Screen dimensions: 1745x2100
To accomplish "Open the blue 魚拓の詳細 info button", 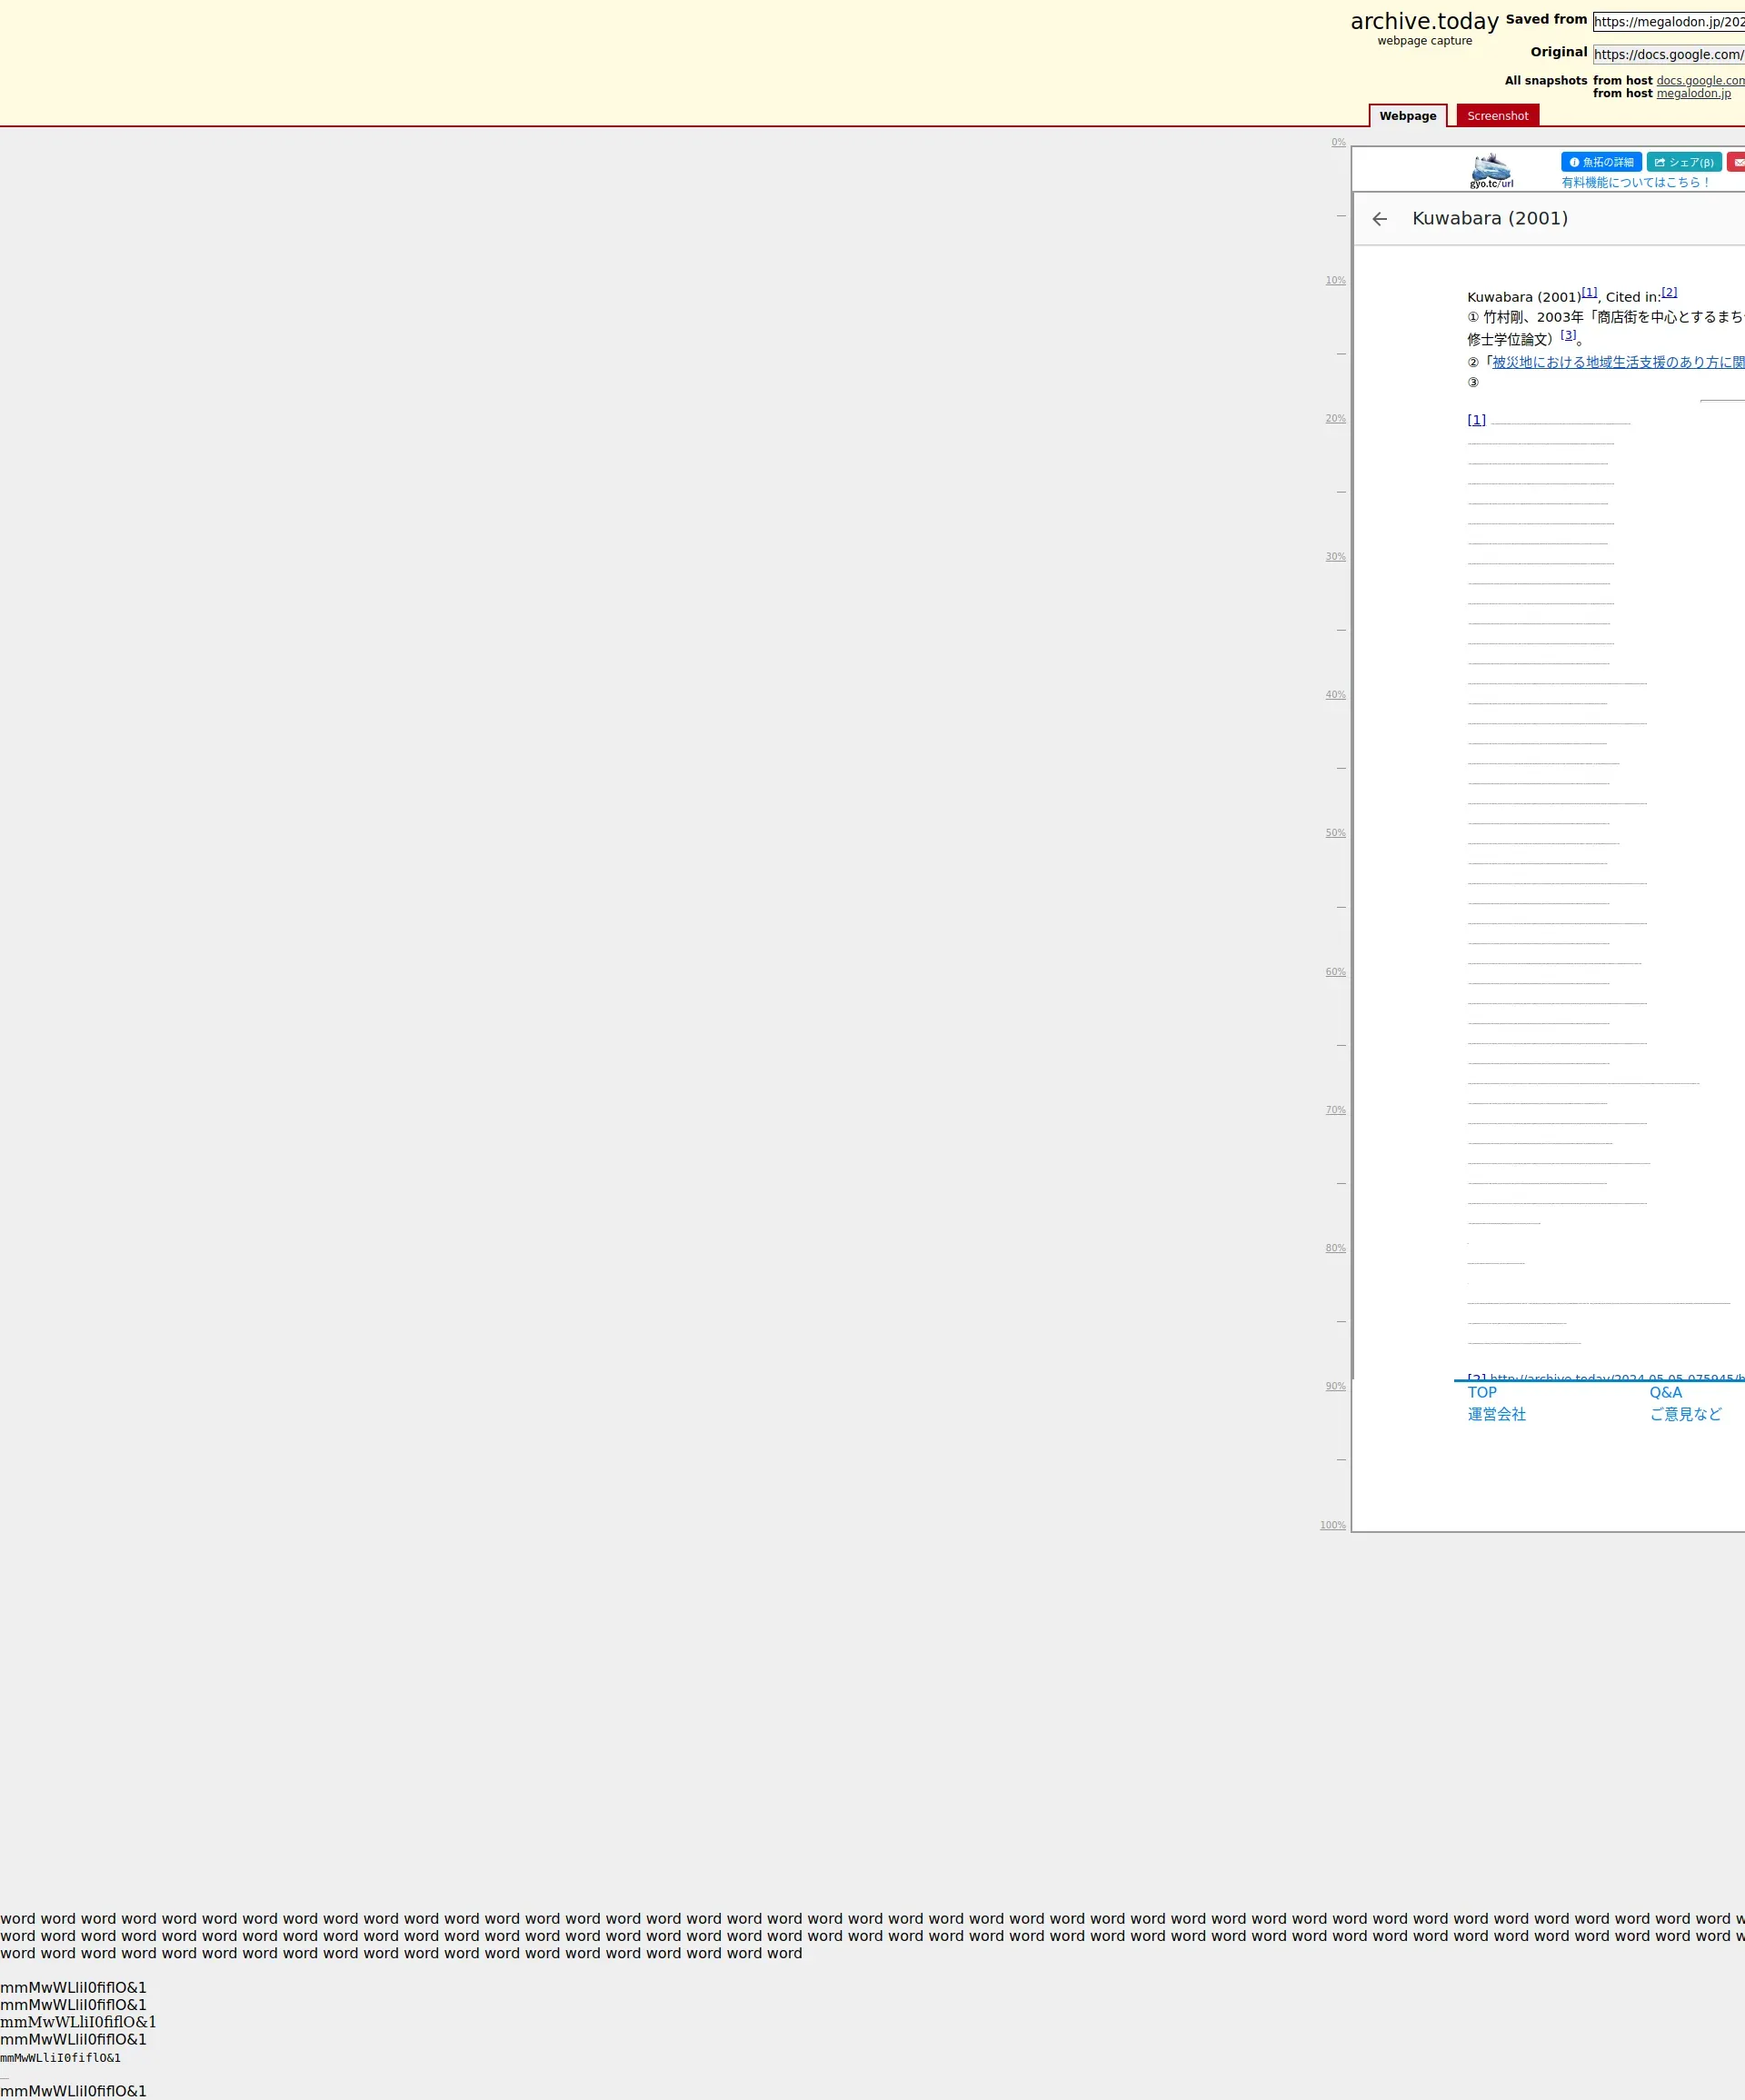I will pos(1600,162).
